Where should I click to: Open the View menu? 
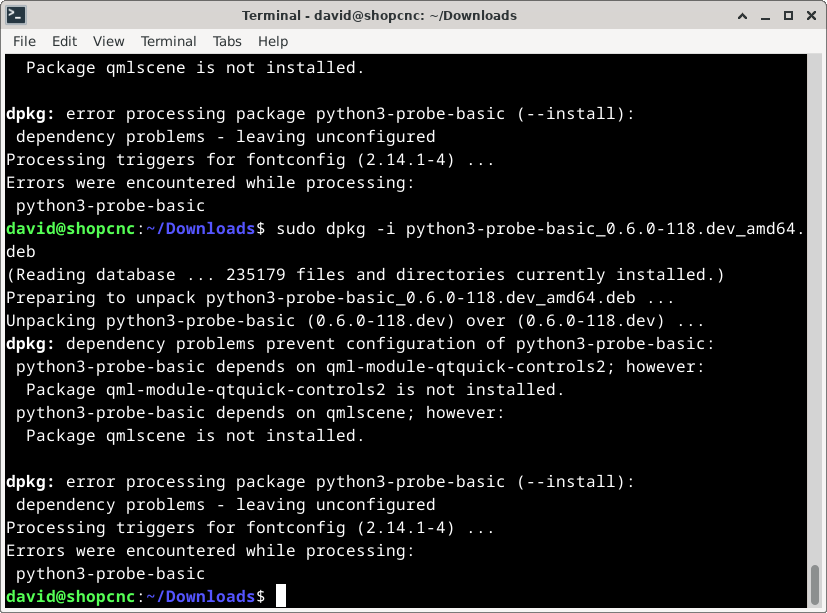click(106, 41)
